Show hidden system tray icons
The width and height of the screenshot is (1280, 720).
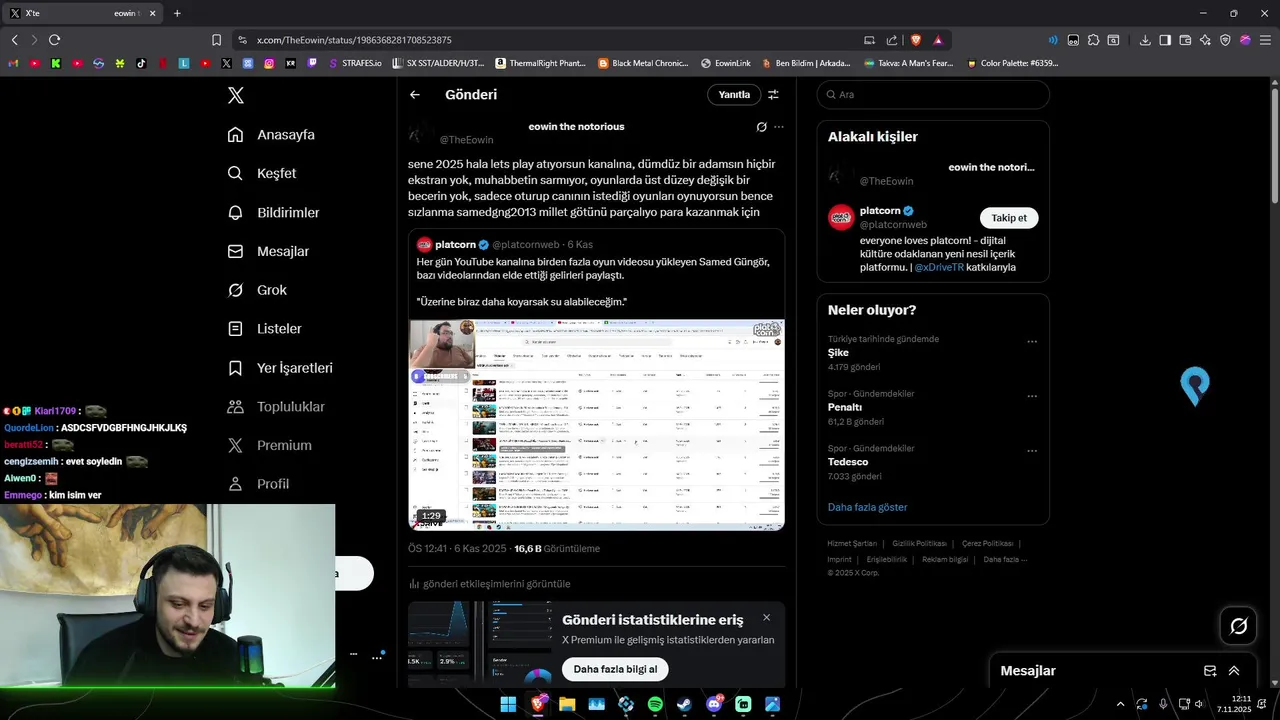point(1120,704)
